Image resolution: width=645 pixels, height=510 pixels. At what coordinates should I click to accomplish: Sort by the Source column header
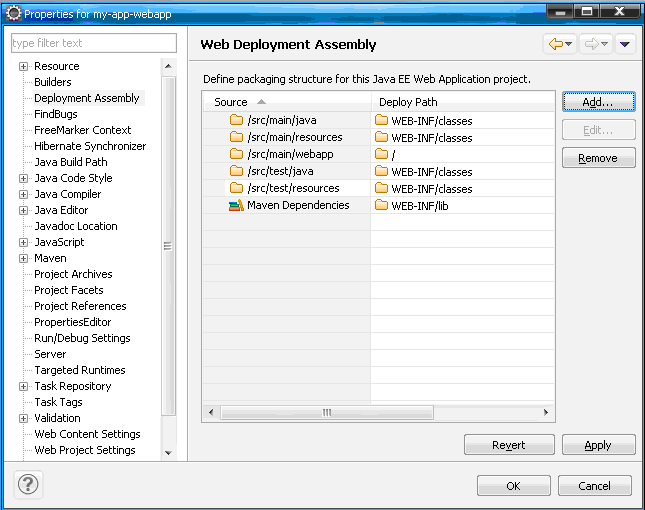tap(285, 102)
